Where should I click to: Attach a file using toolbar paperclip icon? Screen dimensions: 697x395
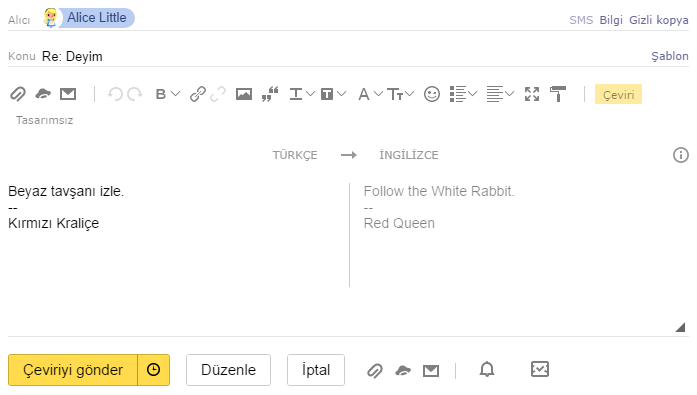[x=18, y=94]
